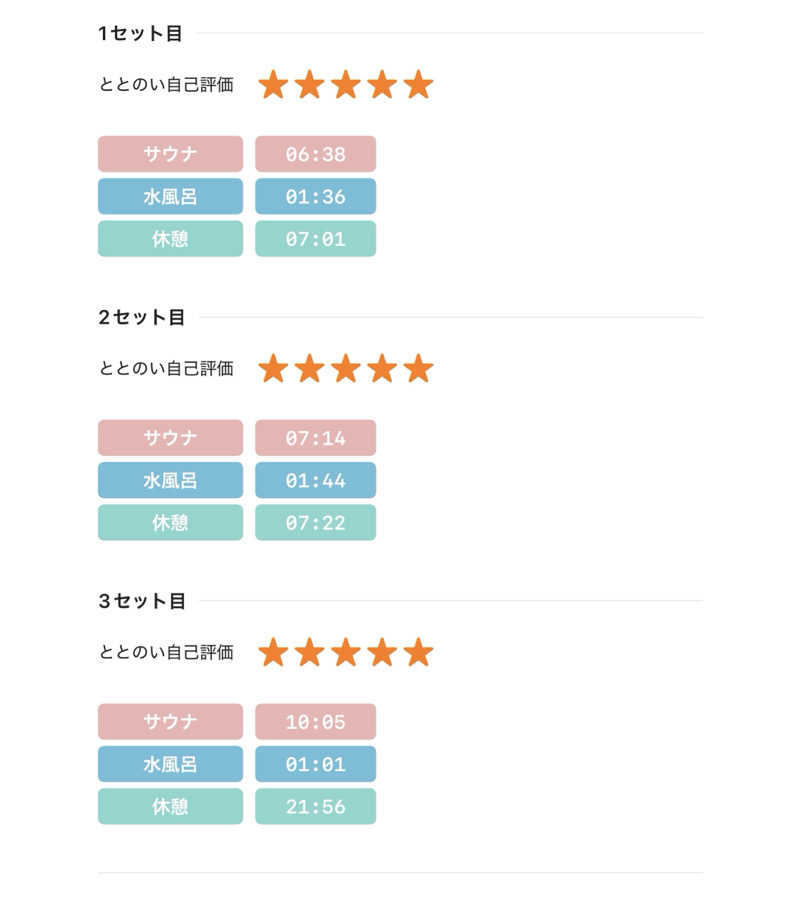Click the サウナ time 06:38 field
The width and height of the screenshot is (800, 921).
coord(315,154)
